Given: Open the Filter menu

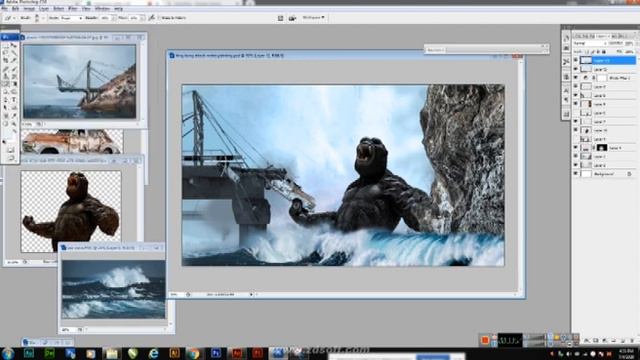Looking at the screenshot, I should (x=73, y=8).
